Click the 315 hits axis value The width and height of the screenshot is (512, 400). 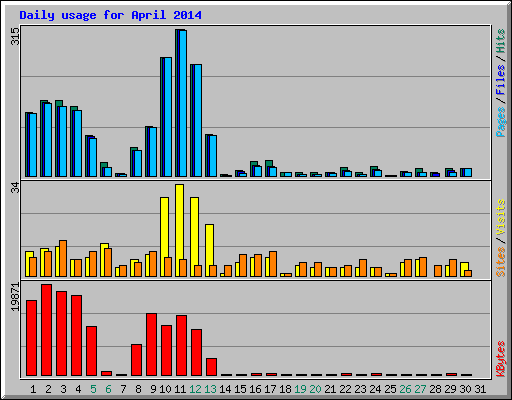(15, 36)
